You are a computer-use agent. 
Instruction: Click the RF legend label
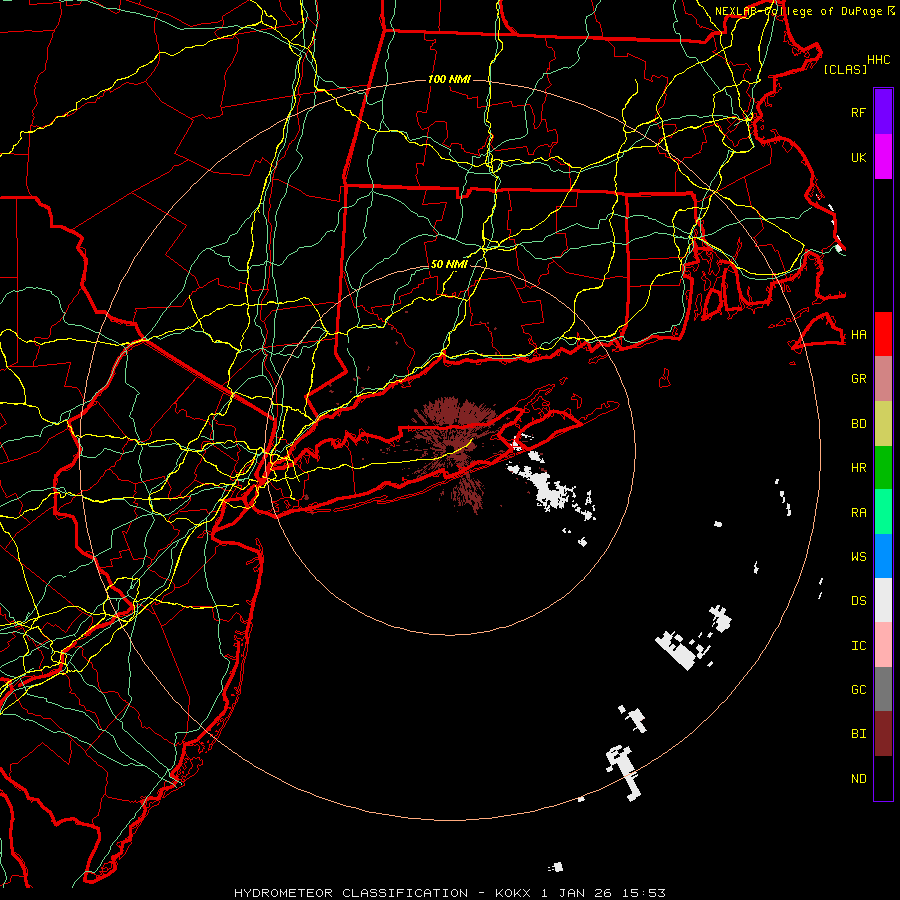tap(858, 112)
